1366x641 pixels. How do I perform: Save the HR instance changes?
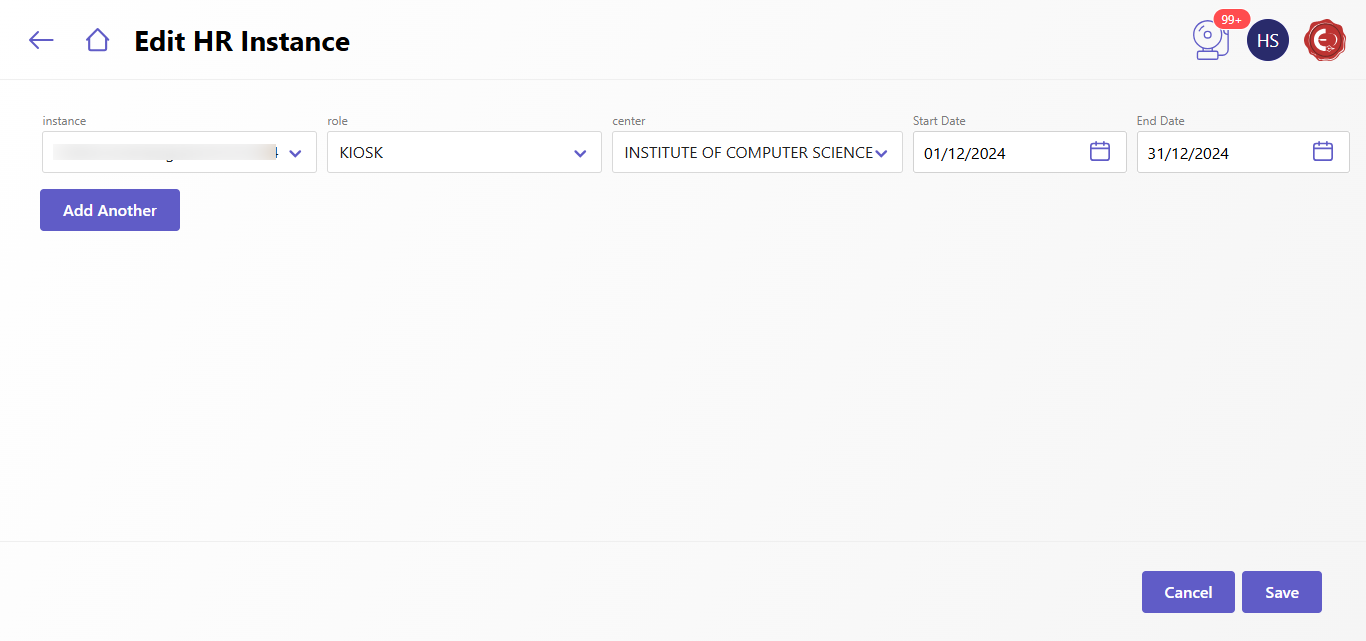(1281, 592)
